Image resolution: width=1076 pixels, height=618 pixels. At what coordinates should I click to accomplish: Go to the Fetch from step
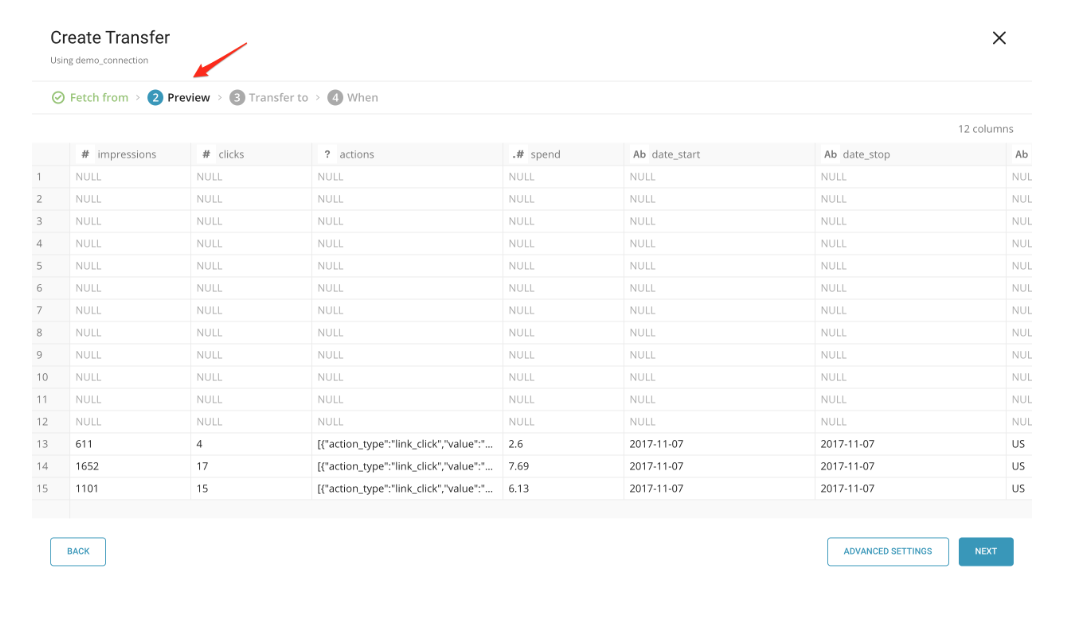(98, 98)
